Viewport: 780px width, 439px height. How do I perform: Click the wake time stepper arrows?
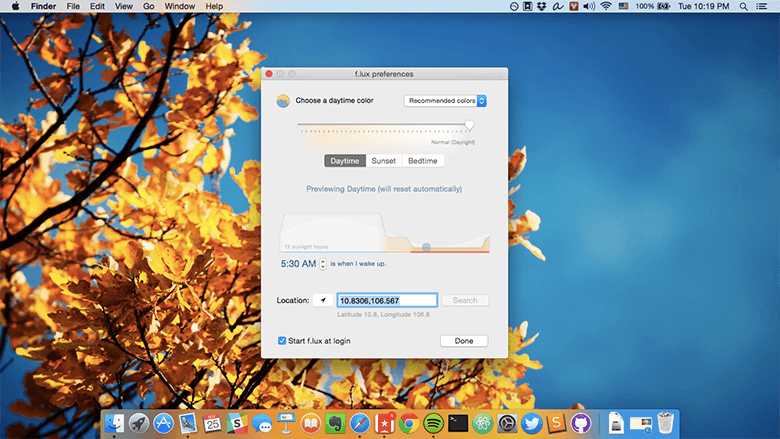click(x=322, y=264)
